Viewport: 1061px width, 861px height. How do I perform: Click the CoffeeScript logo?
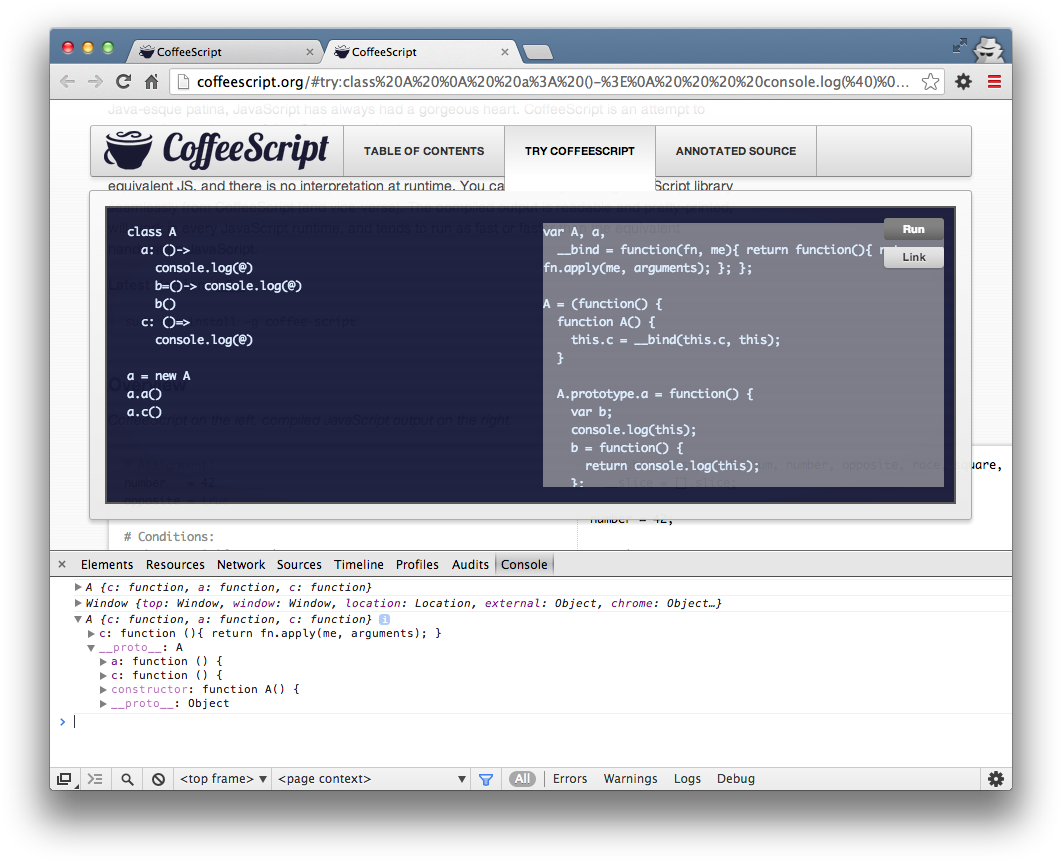(x=217, y=150)
